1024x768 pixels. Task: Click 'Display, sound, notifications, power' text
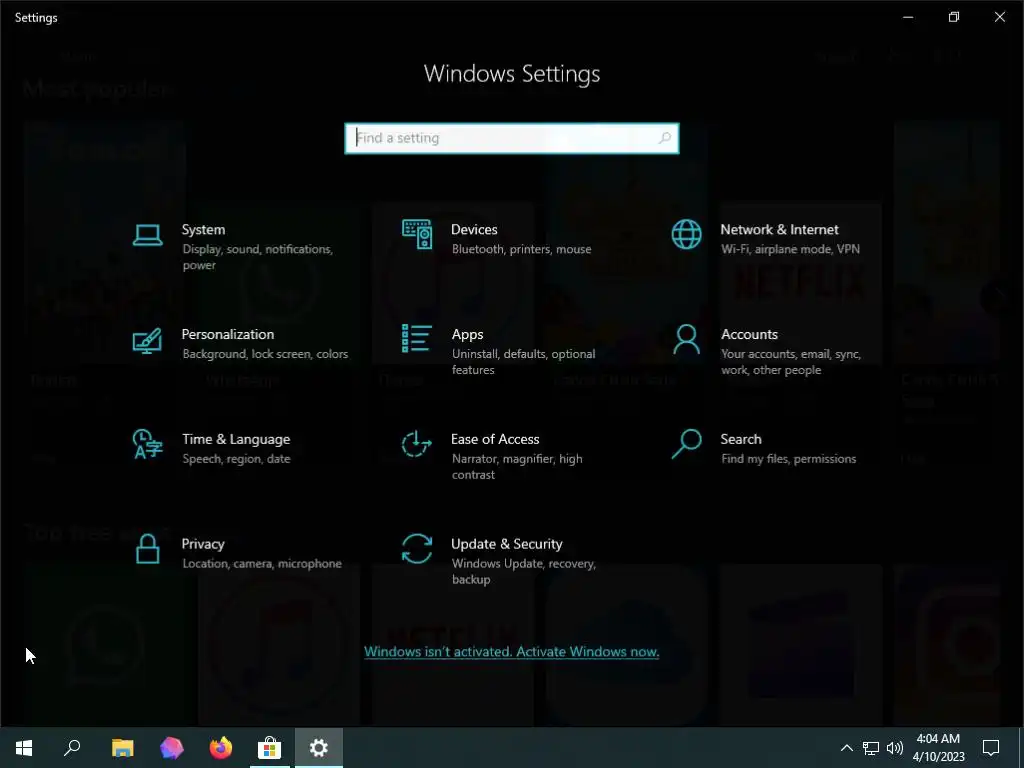tap(257, 257)
